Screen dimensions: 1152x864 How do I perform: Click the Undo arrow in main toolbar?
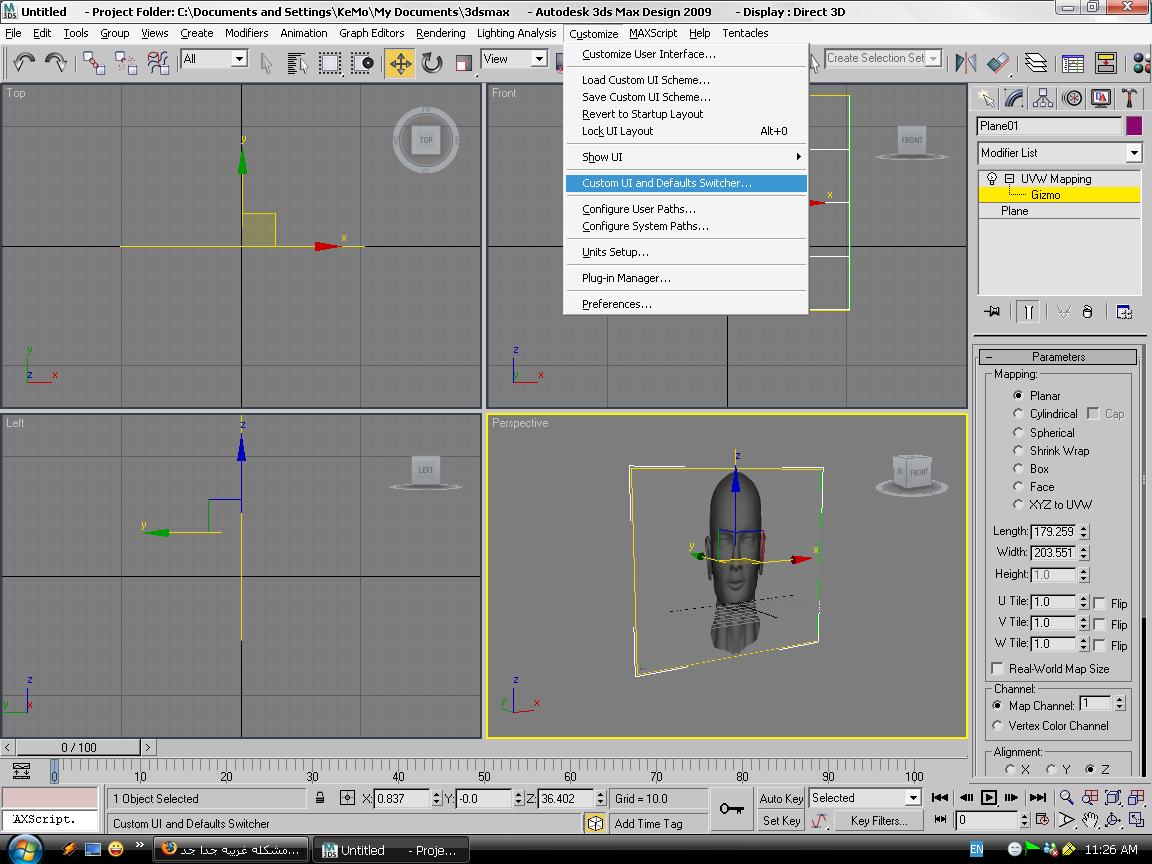pyautogui.click(x=24, y=62)
